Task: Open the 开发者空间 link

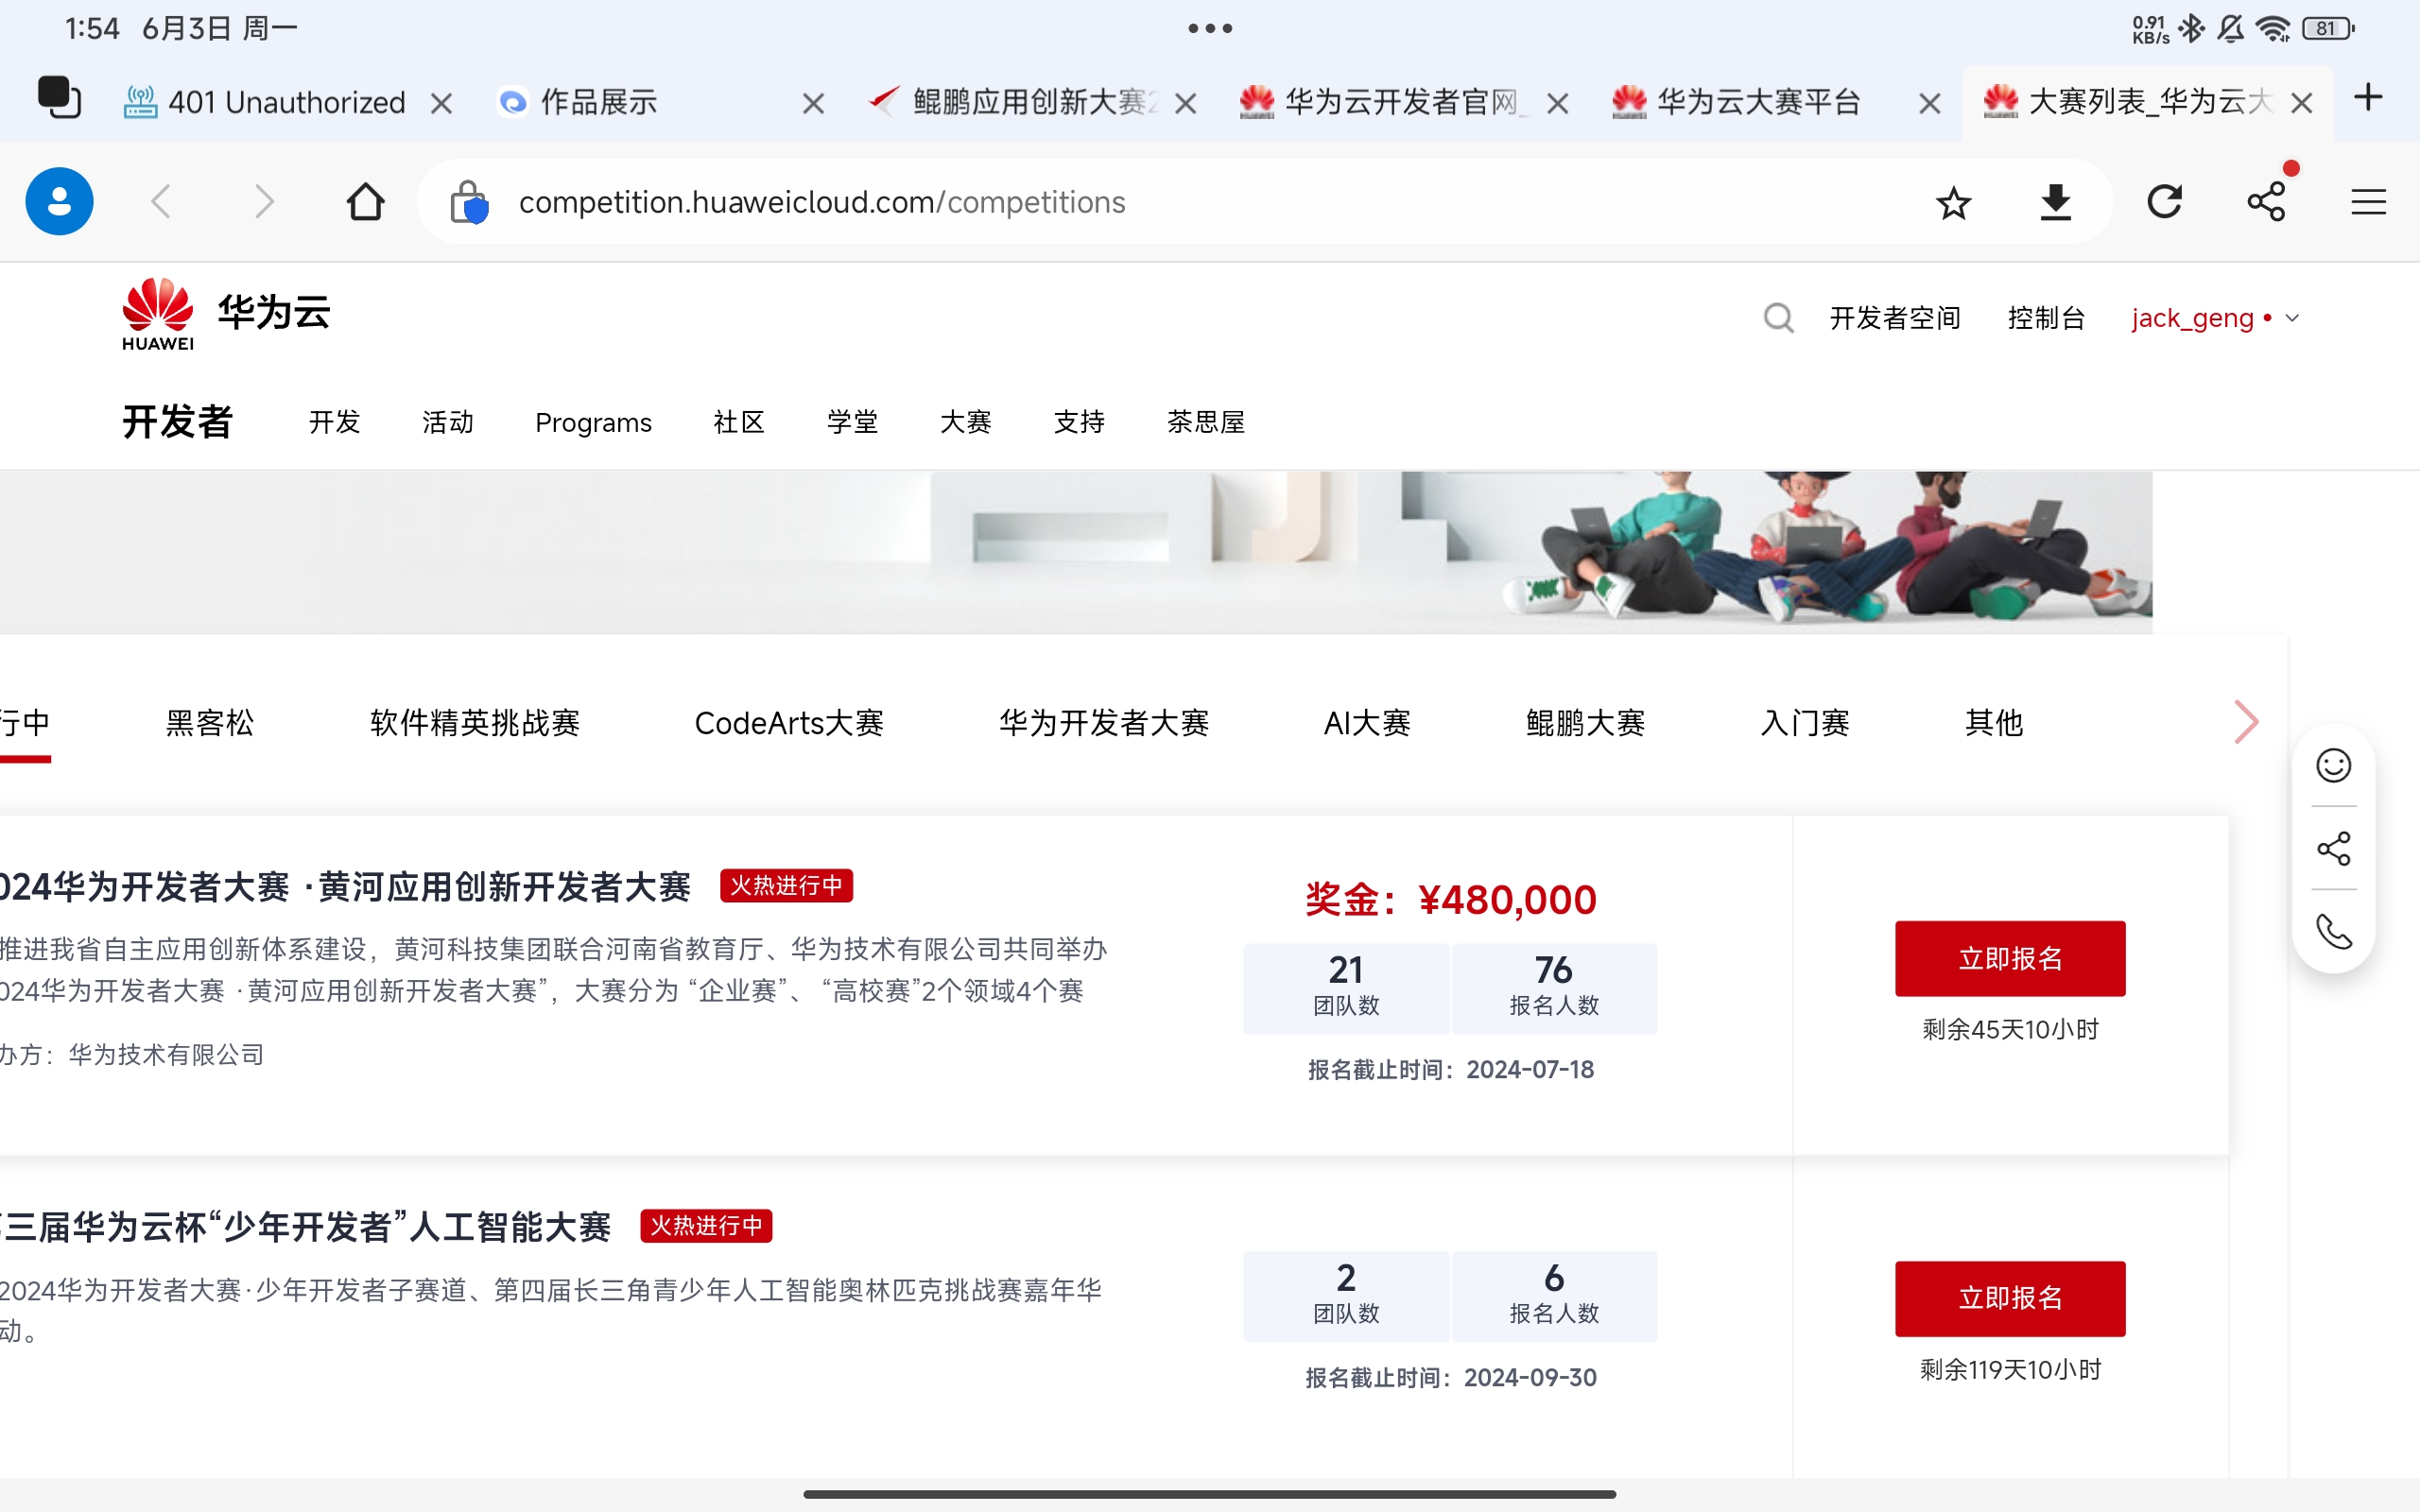Action: (1895, 318)
